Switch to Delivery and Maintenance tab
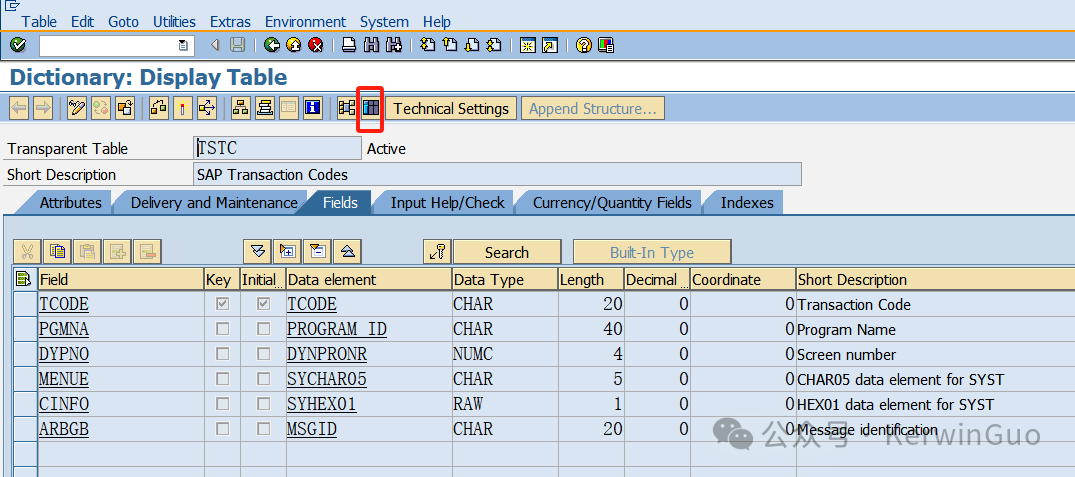Viewport: 1075px width, 477px height. click(214, 203)
